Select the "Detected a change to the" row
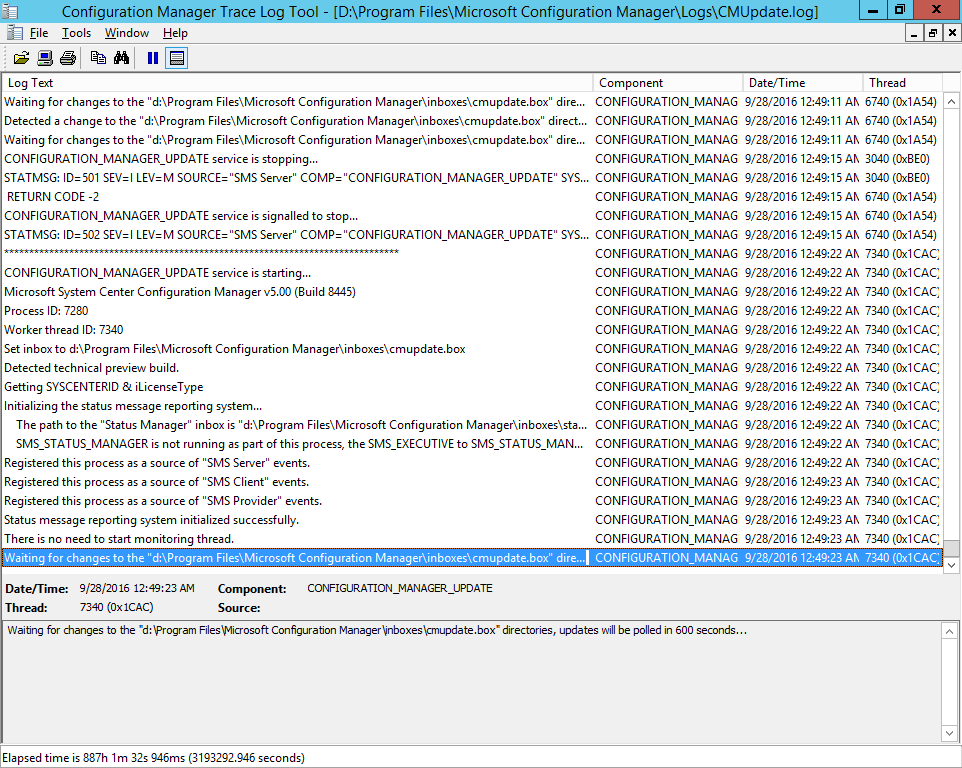This screenshot has height=768, width=962. [472, 121]
